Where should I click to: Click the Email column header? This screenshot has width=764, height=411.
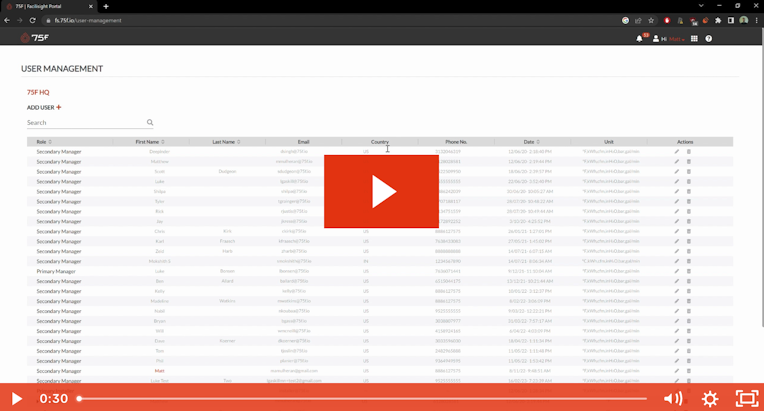(303, 142)
